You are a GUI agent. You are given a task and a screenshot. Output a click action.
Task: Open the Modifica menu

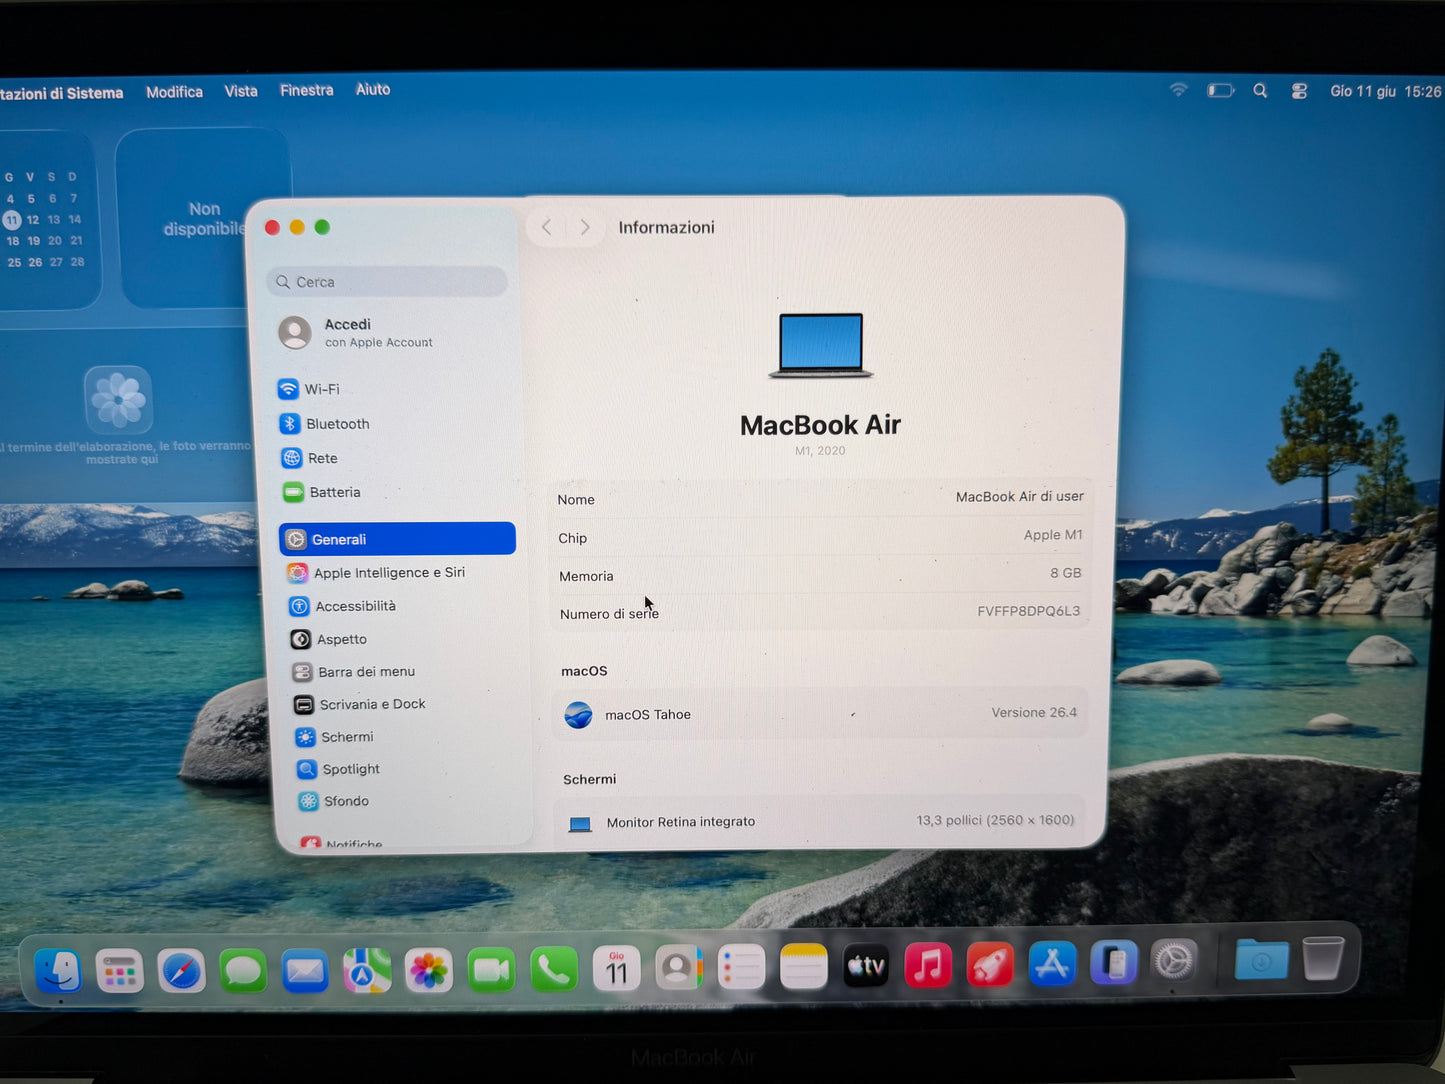(x=174, y=92)
